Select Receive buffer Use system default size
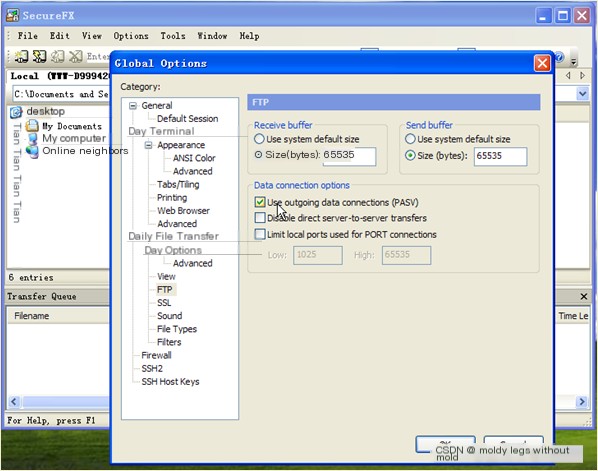 click(259, 139)
